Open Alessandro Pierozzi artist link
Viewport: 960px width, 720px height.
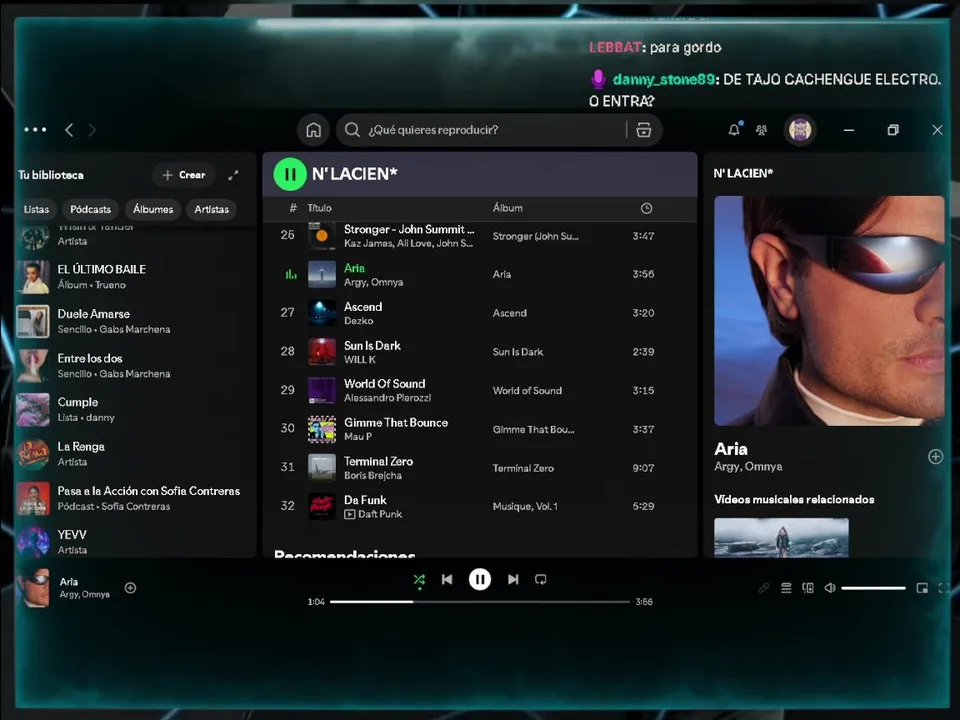(388, 398)
